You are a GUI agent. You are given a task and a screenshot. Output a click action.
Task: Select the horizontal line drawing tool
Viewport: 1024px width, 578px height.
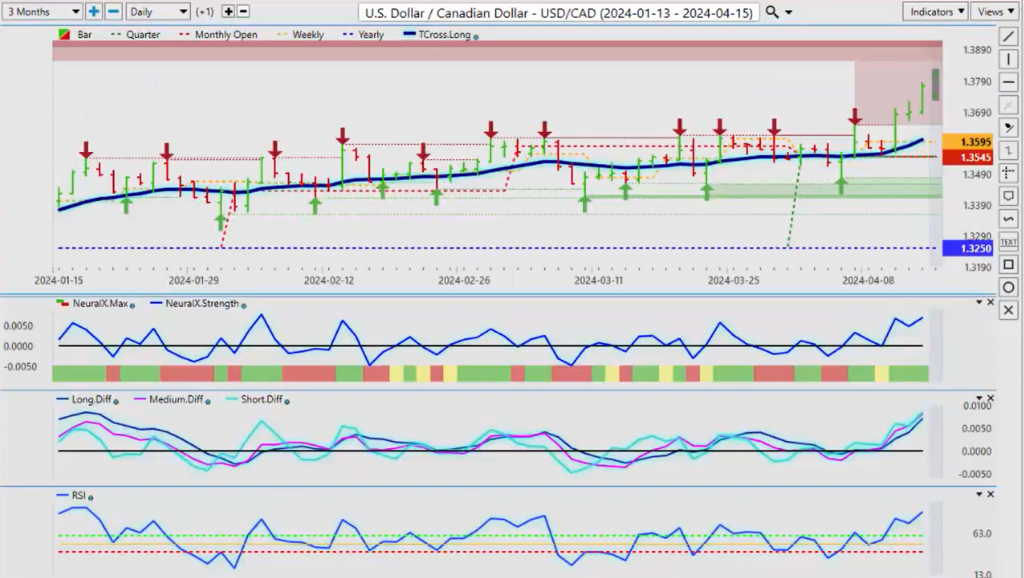pos(1008,82)
